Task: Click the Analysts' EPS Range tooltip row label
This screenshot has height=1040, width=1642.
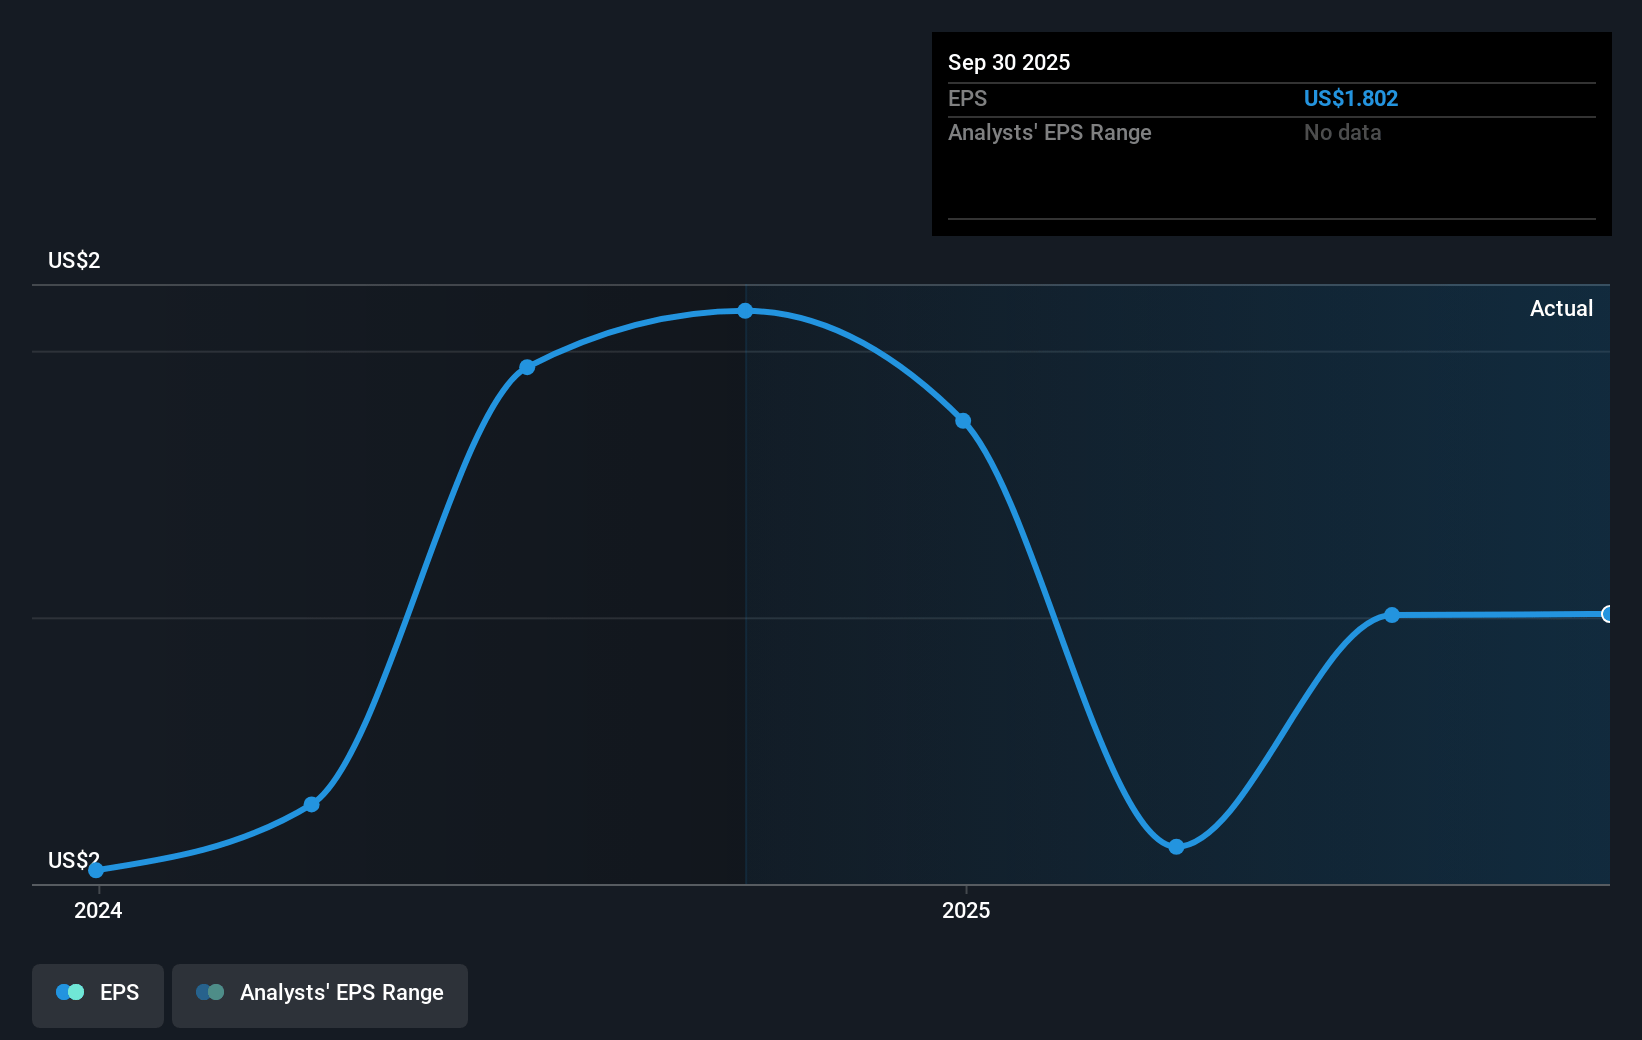Action: [1049, 132]
